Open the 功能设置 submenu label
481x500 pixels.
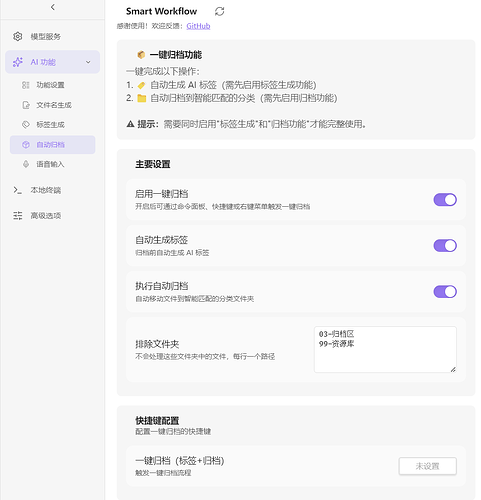click(50, 85)
